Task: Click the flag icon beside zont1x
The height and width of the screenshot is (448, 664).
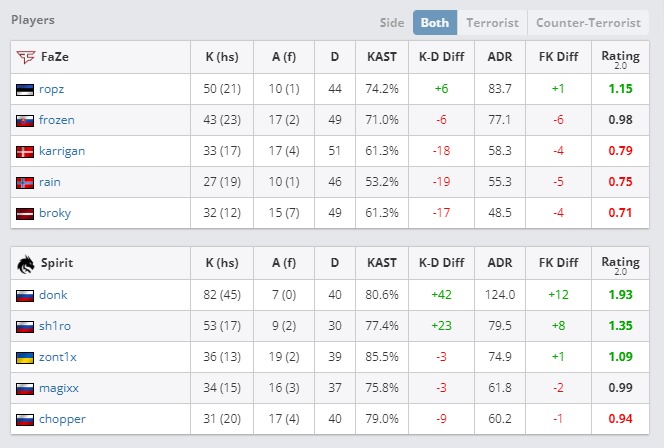Action: [x=25, y=357]
